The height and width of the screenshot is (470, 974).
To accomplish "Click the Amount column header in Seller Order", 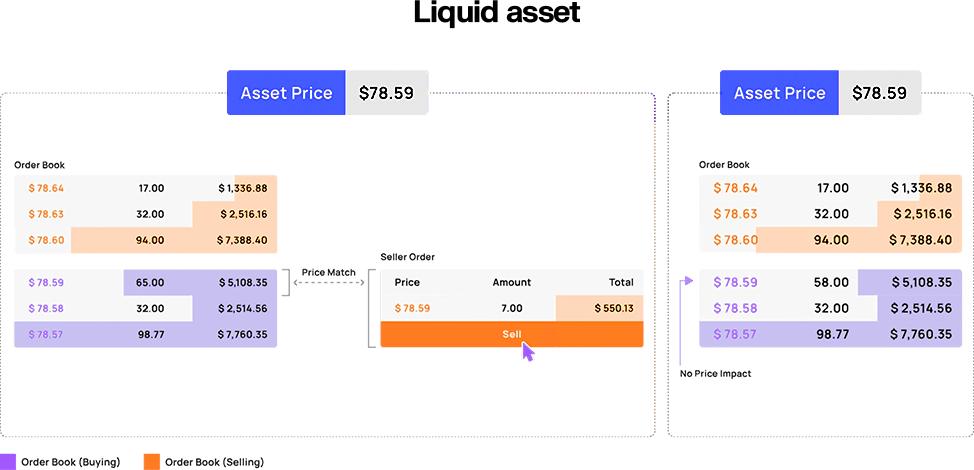I will (511, 282).
